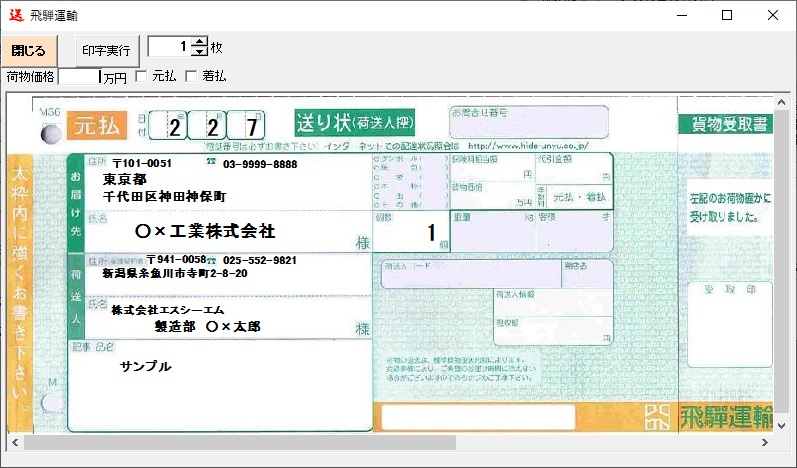
Task: Enable the 元払 checkbox
Action: (x=141, y=76)
